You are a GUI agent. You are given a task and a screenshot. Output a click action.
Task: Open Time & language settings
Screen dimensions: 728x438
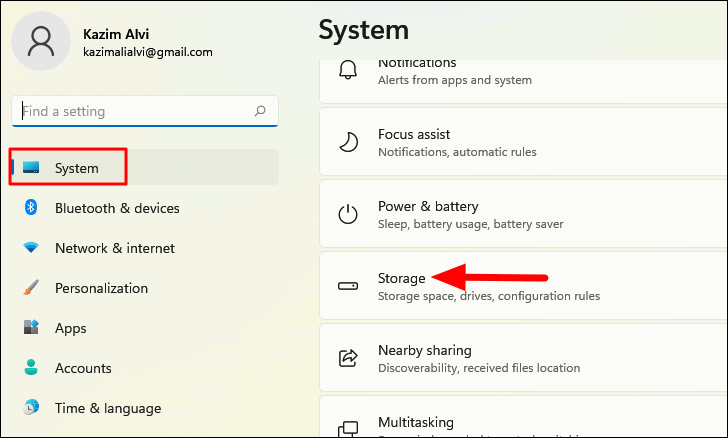point(144,408)
